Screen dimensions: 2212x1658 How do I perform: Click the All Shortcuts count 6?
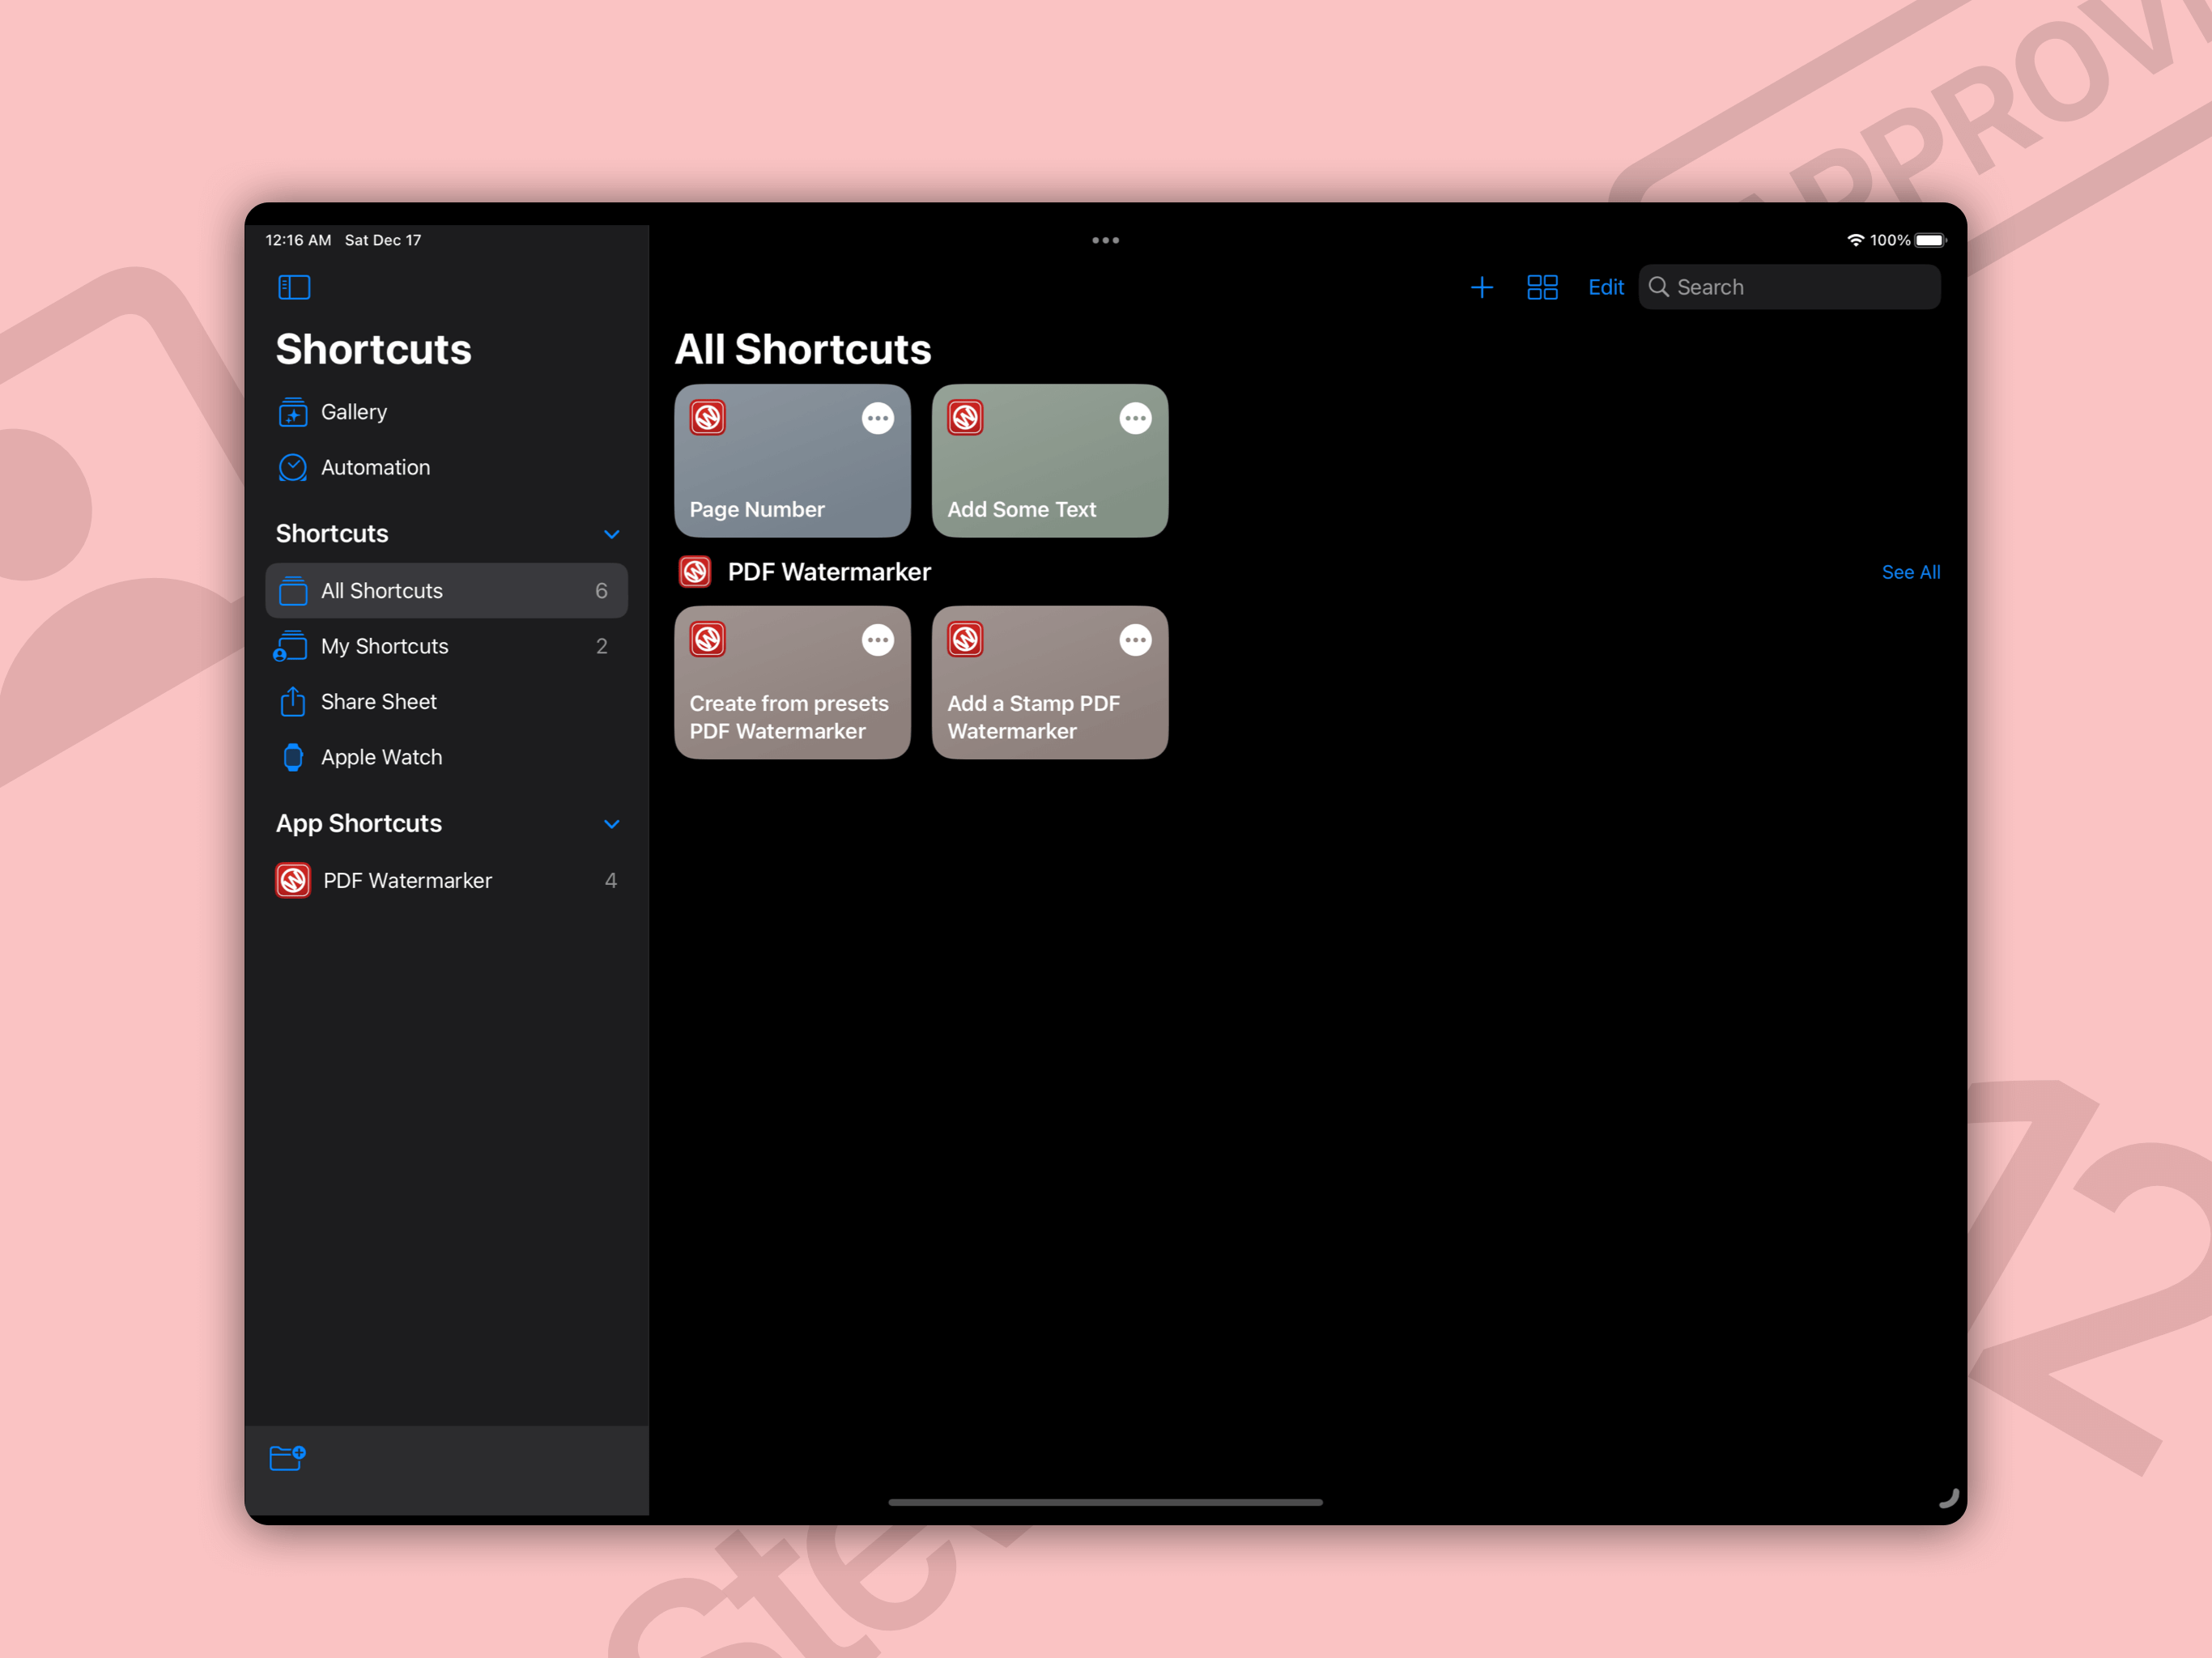click(601, 591)
